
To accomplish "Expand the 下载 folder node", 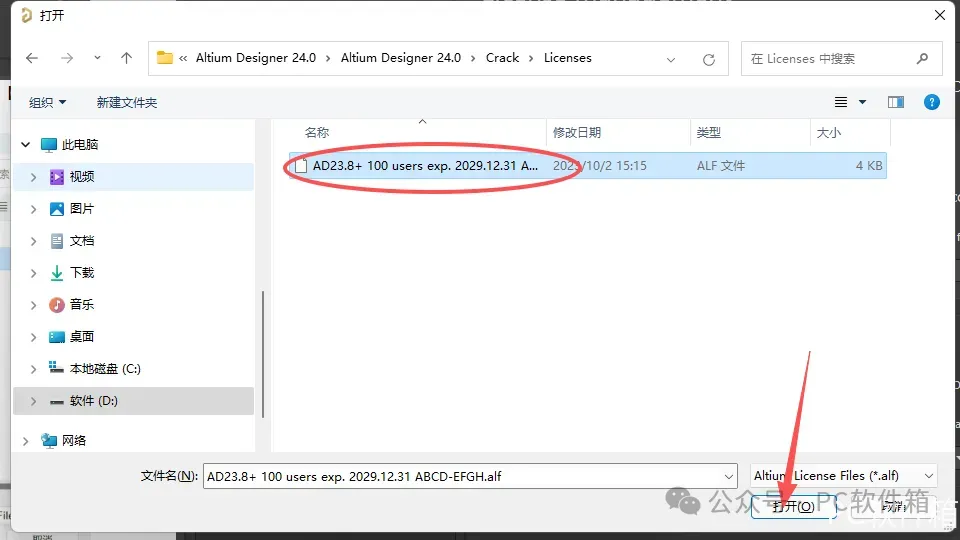I will pyautogui.click(x=33, y=273).
